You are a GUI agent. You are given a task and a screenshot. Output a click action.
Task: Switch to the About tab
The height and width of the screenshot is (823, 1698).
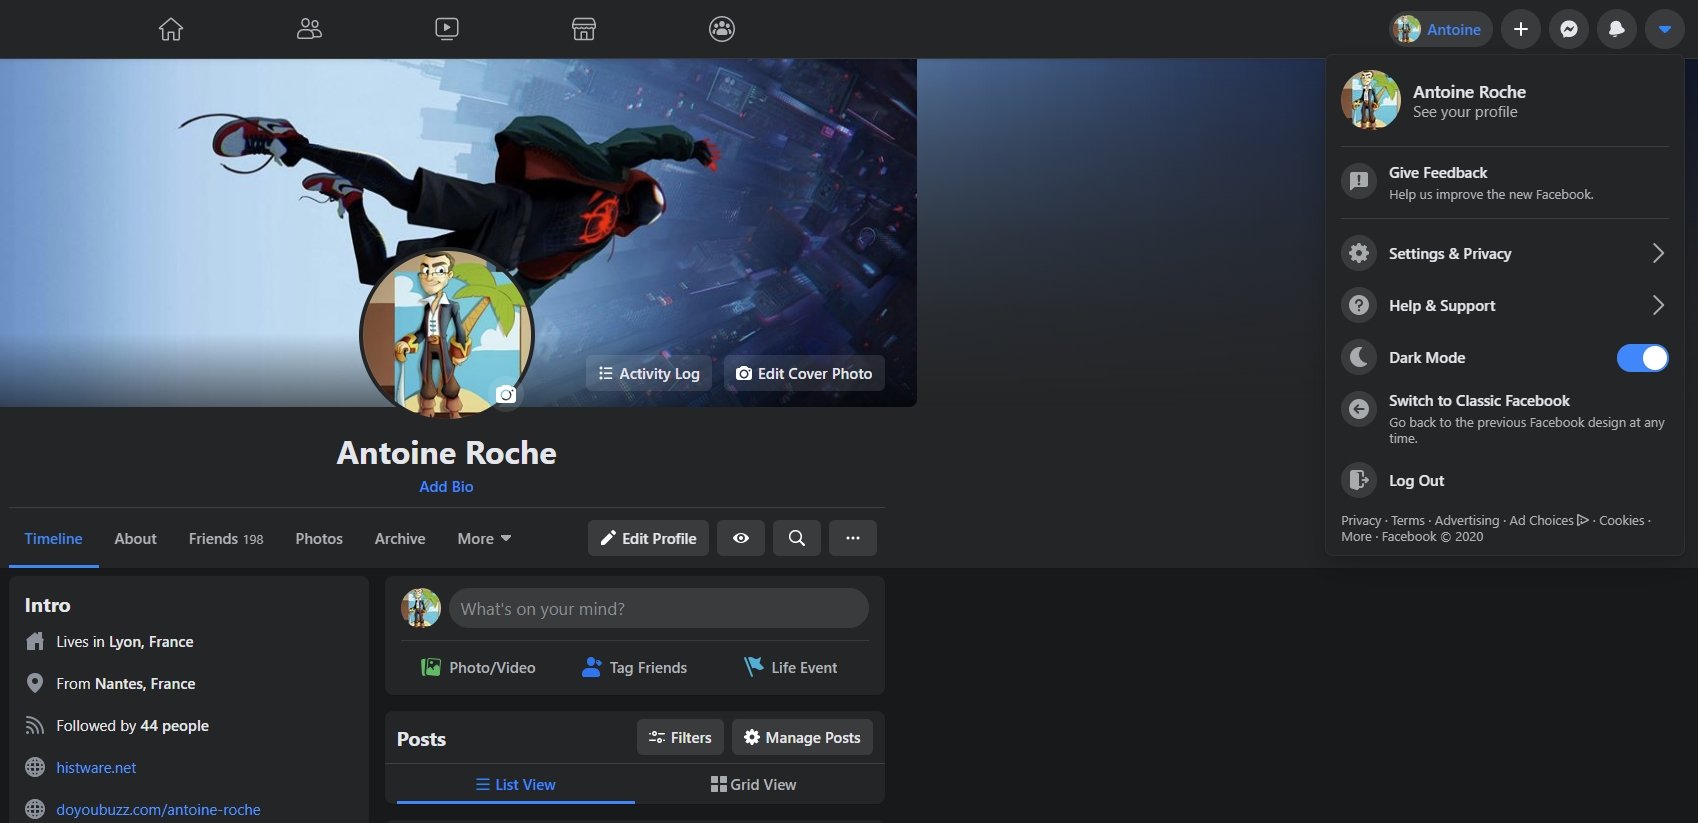click(x=135, y=538)
